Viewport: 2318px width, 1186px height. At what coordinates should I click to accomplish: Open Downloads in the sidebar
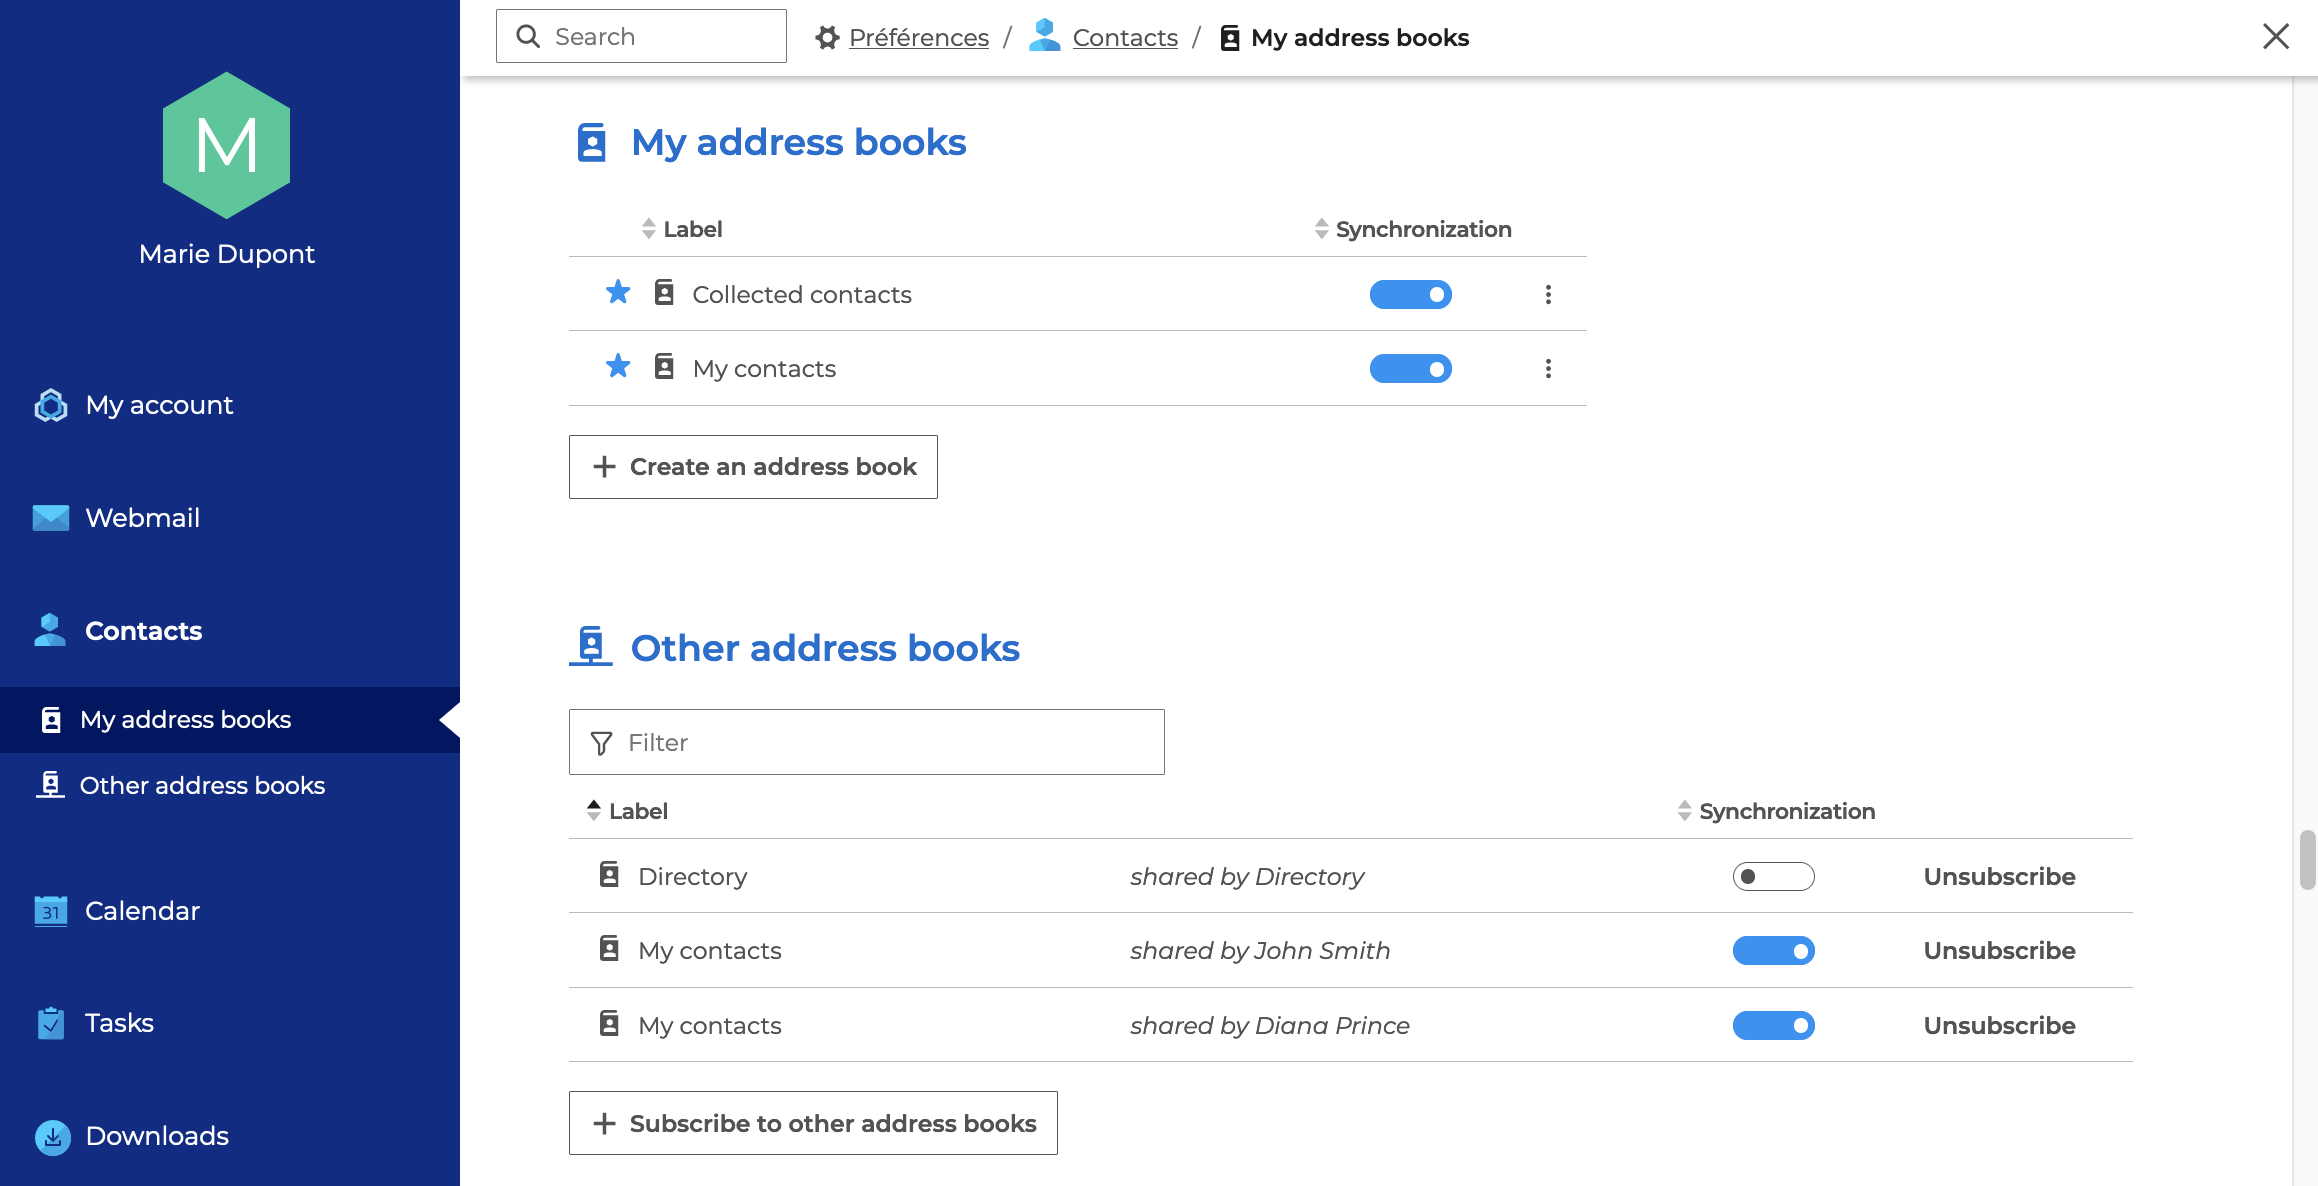click(157, 1136)
